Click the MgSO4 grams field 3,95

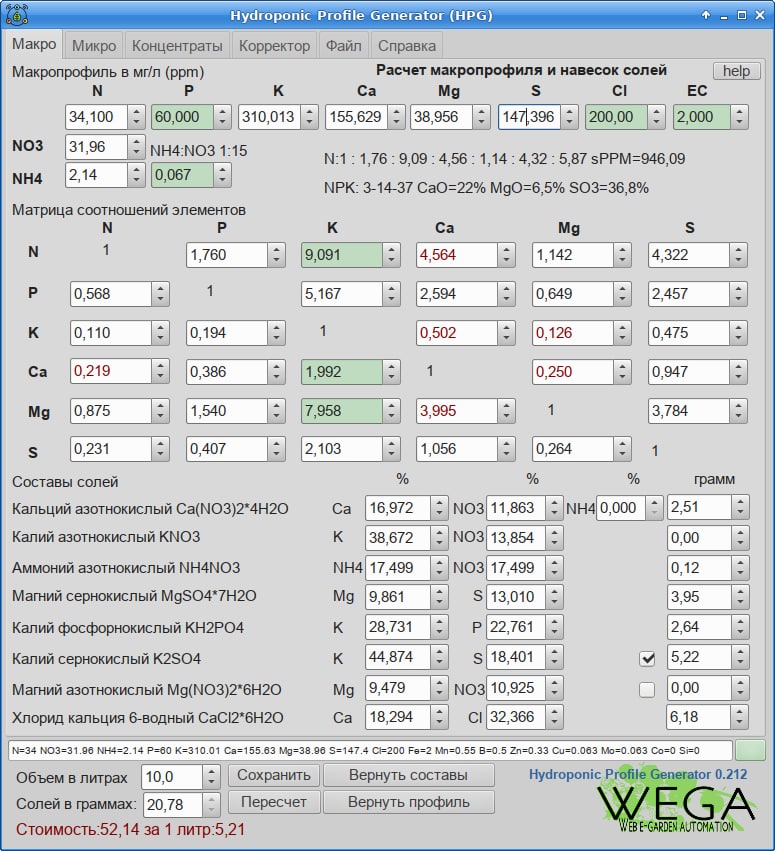coord(699,597)
